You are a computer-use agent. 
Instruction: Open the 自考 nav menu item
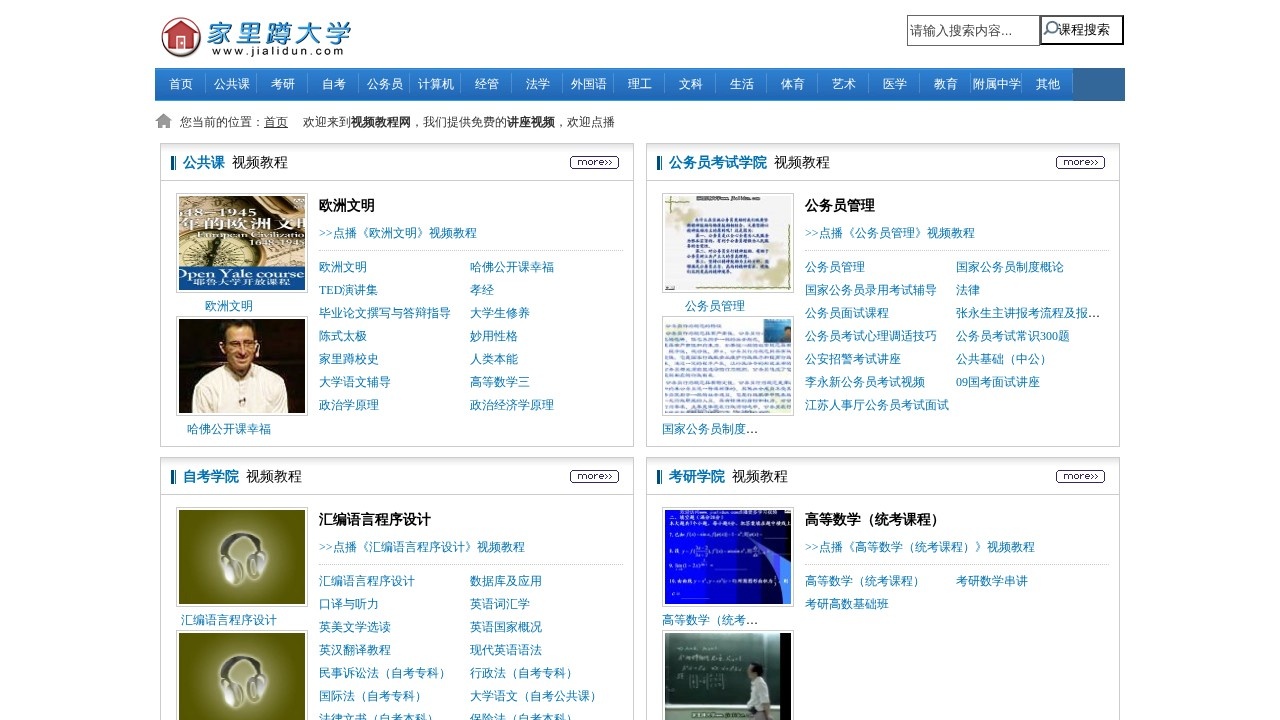(334, 84)
